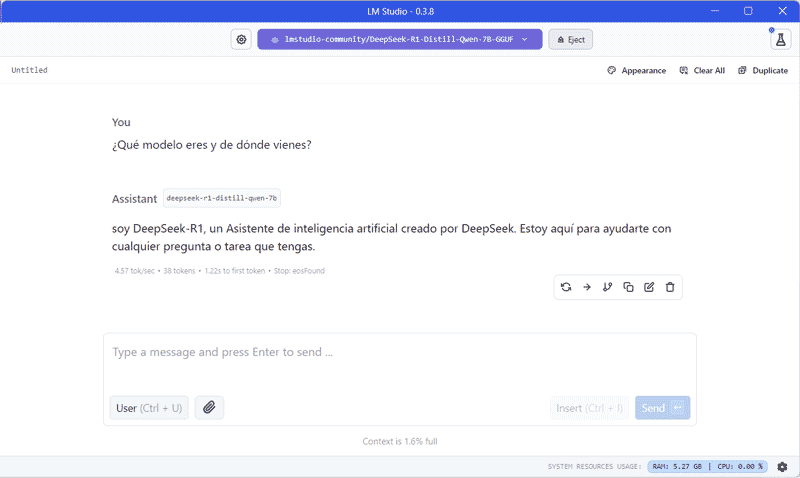Click the deepseek-r1-distill-qwen-7b model tag
The height and width of the screenshot is (478, 800).
coord(222,198)
